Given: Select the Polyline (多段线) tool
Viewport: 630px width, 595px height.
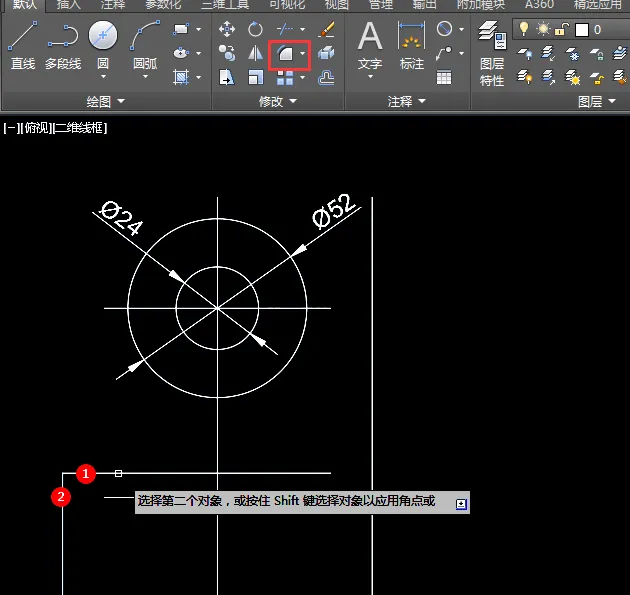Looking at the screenshot, I should pos(63,45).
